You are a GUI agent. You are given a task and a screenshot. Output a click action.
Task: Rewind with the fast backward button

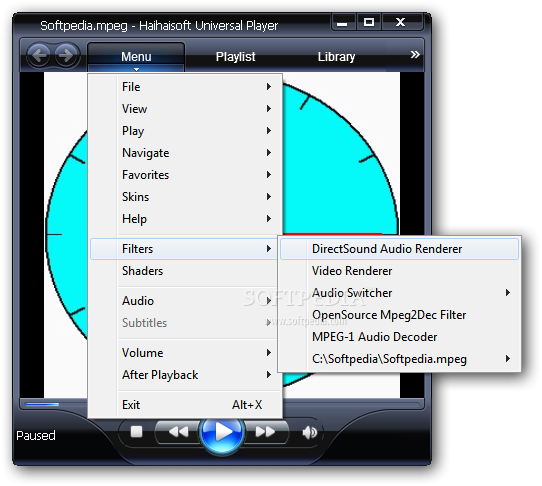click(x=178, y=431)
